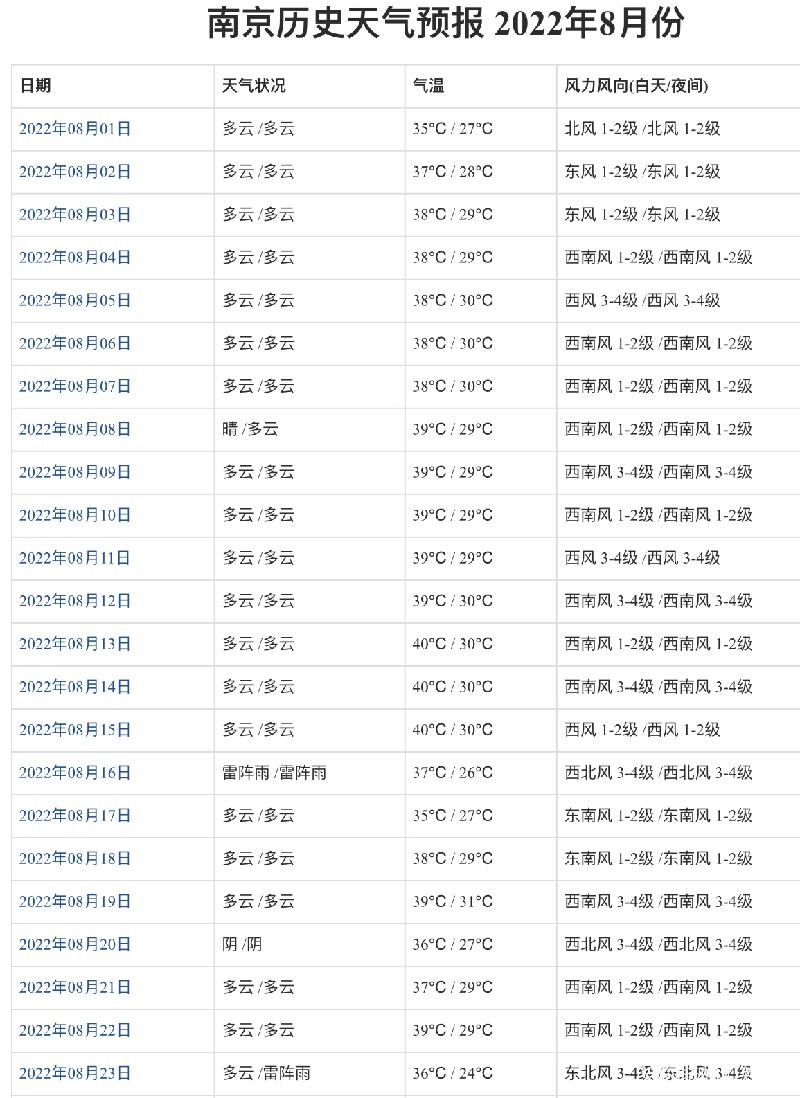Click the 气温 column header

[x=429, y=86]
